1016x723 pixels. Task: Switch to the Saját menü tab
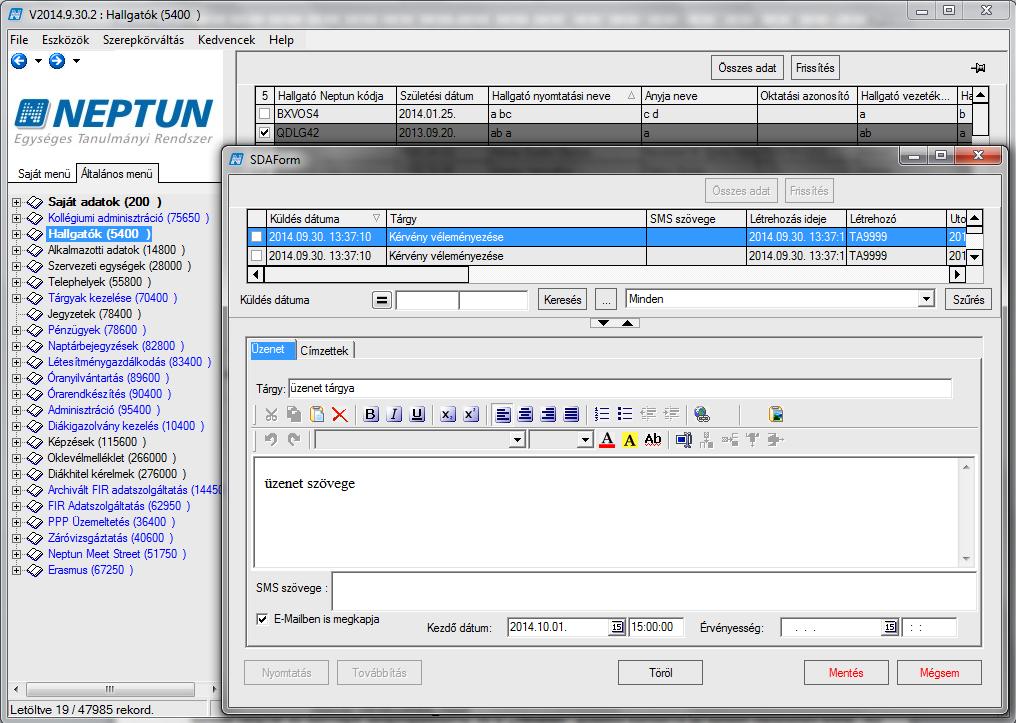pyautogui.click(x=43, y=174)
